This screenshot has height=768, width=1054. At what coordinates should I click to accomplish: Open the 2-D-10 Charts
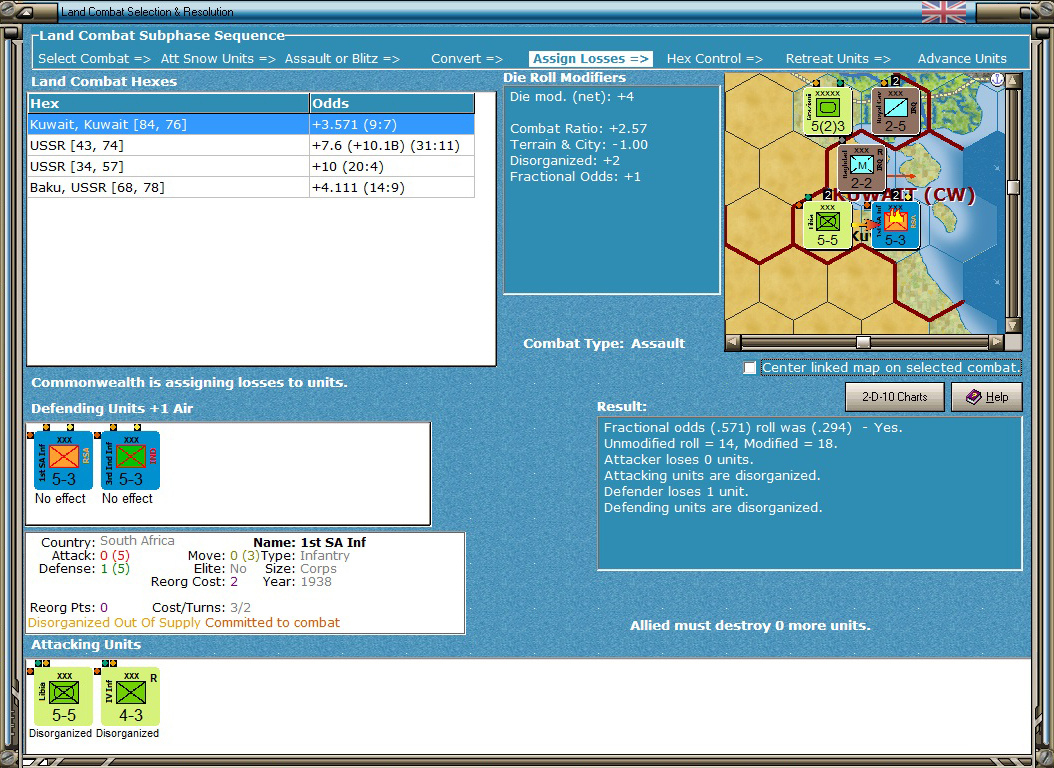click(x=895, y=397)
